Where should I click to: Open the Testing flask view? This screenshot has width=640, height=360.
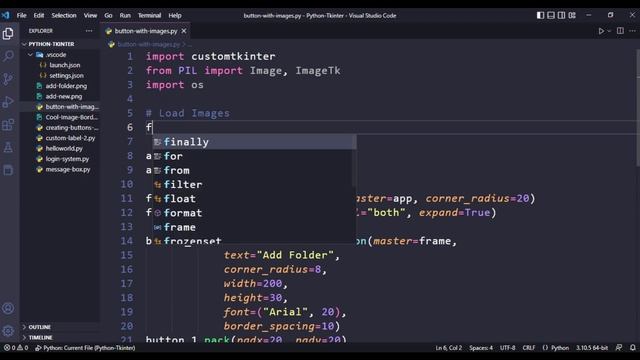point(8,147)
